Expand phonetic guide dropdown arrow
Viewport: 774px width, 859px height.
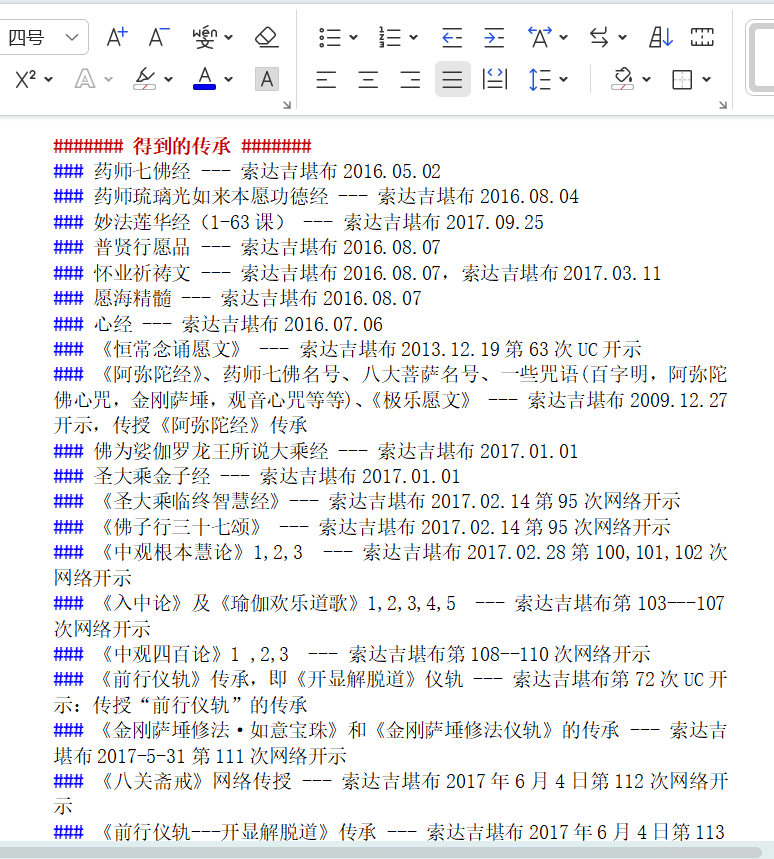point(228,37)
